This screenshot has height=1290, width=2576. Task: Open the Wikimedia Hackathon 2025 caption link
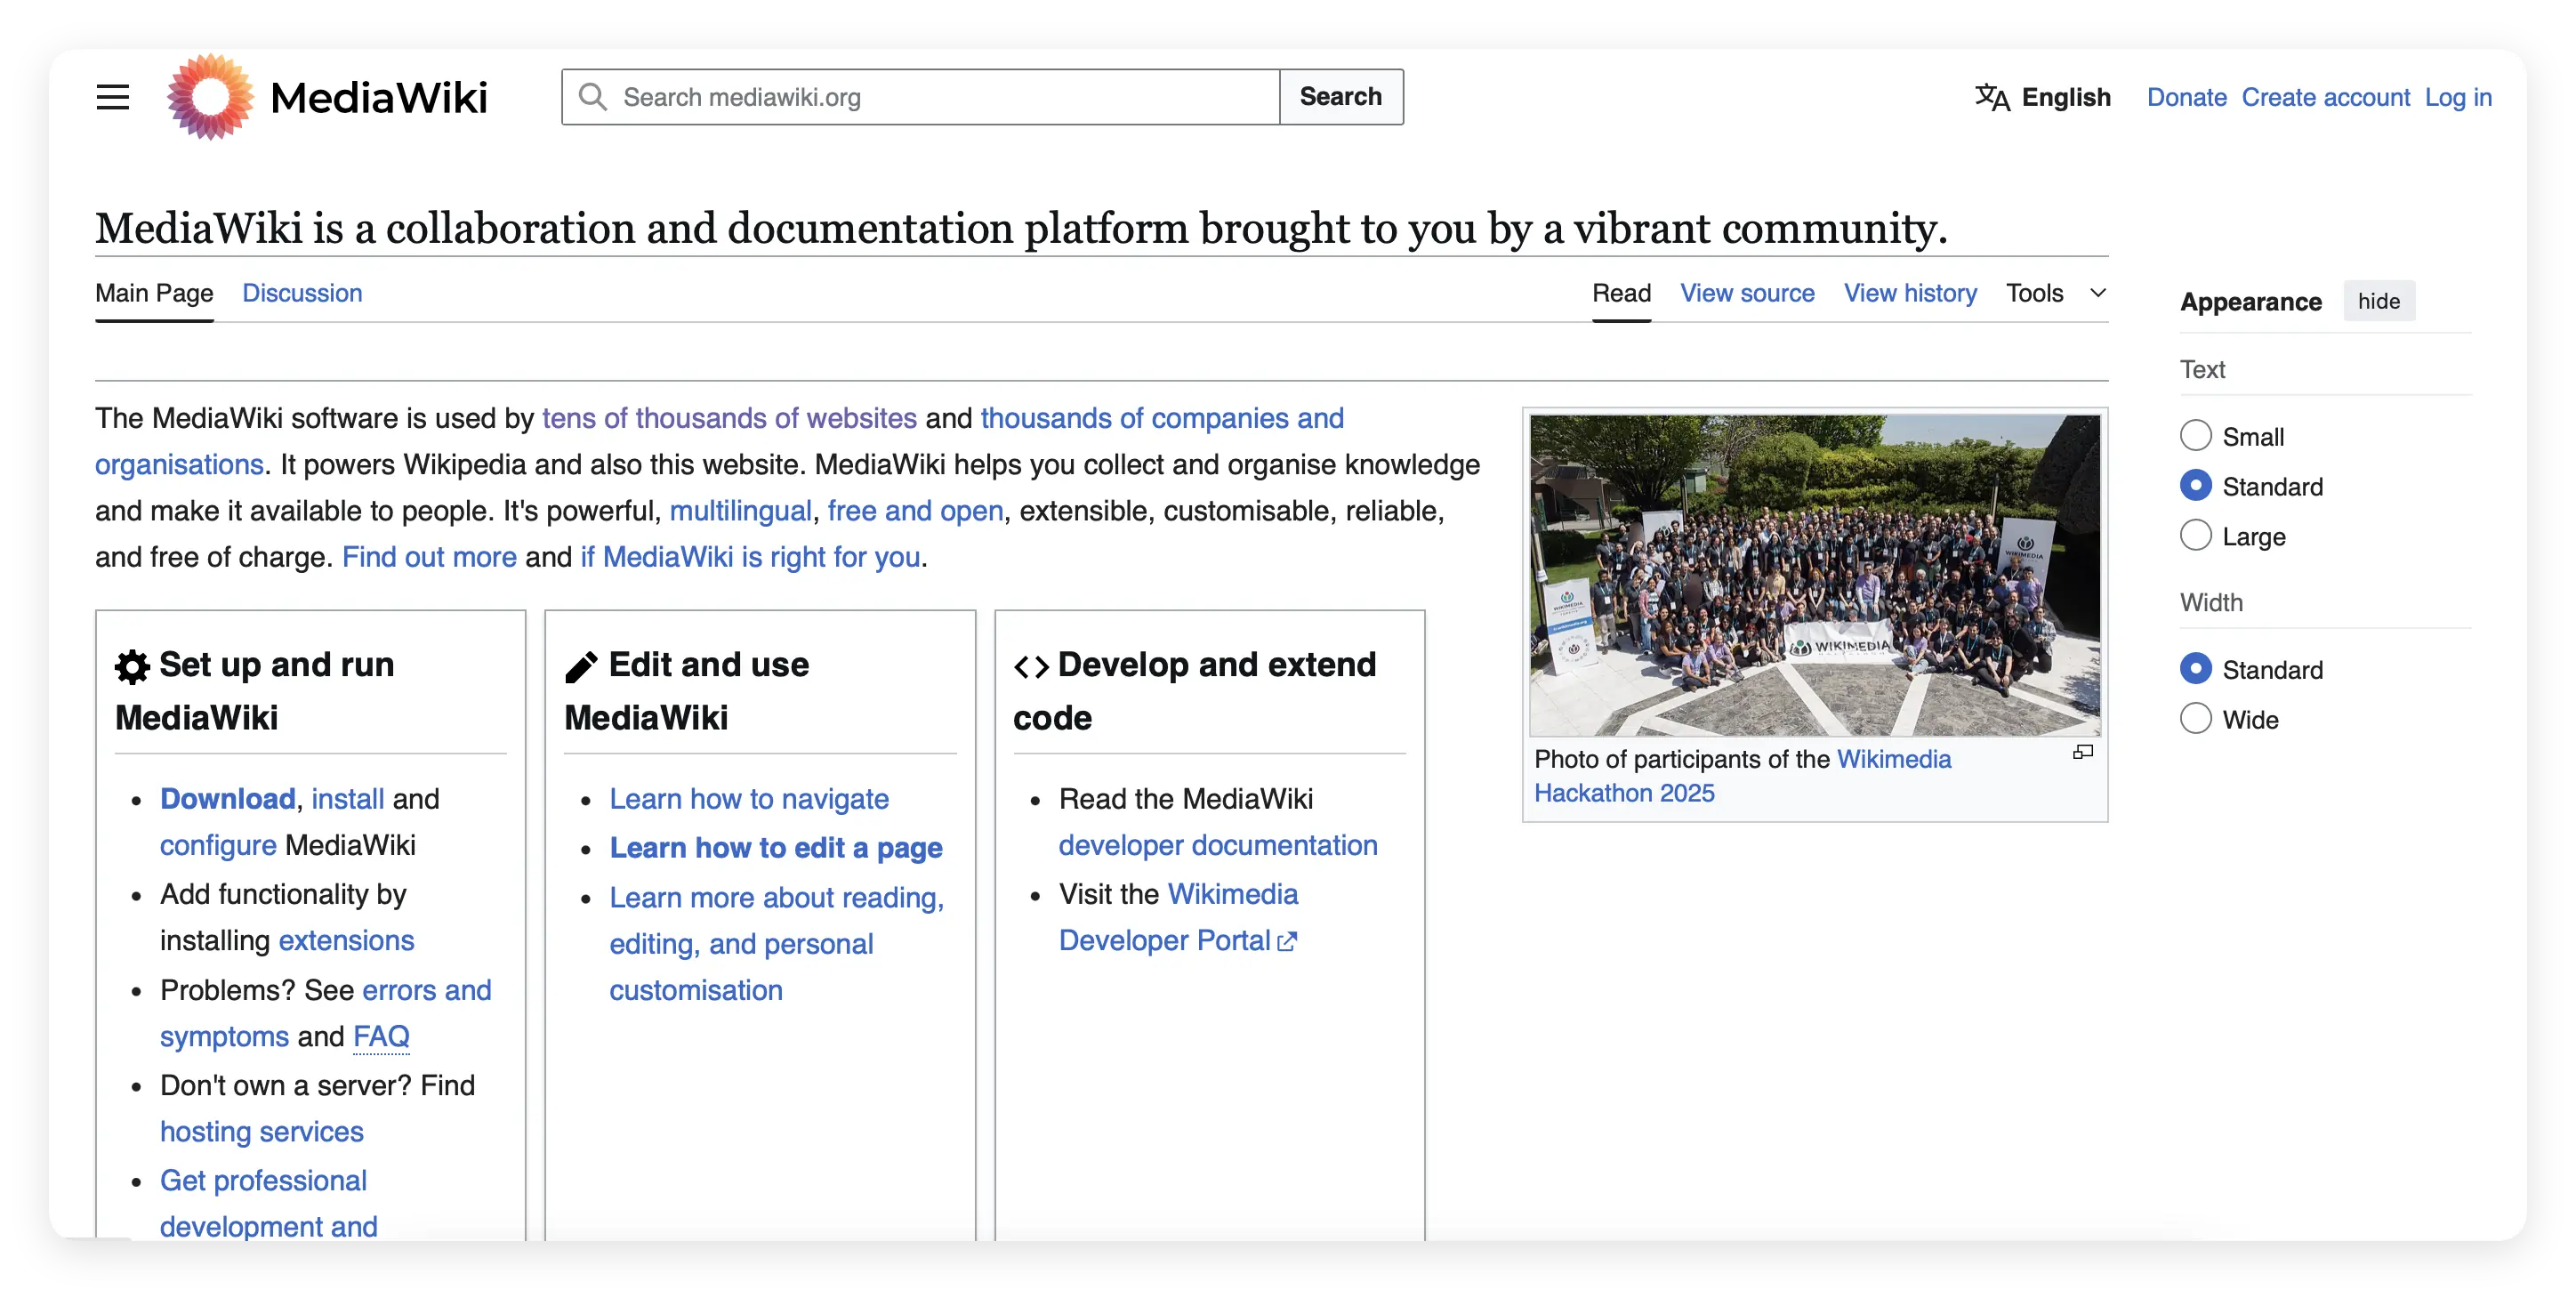1742,776
